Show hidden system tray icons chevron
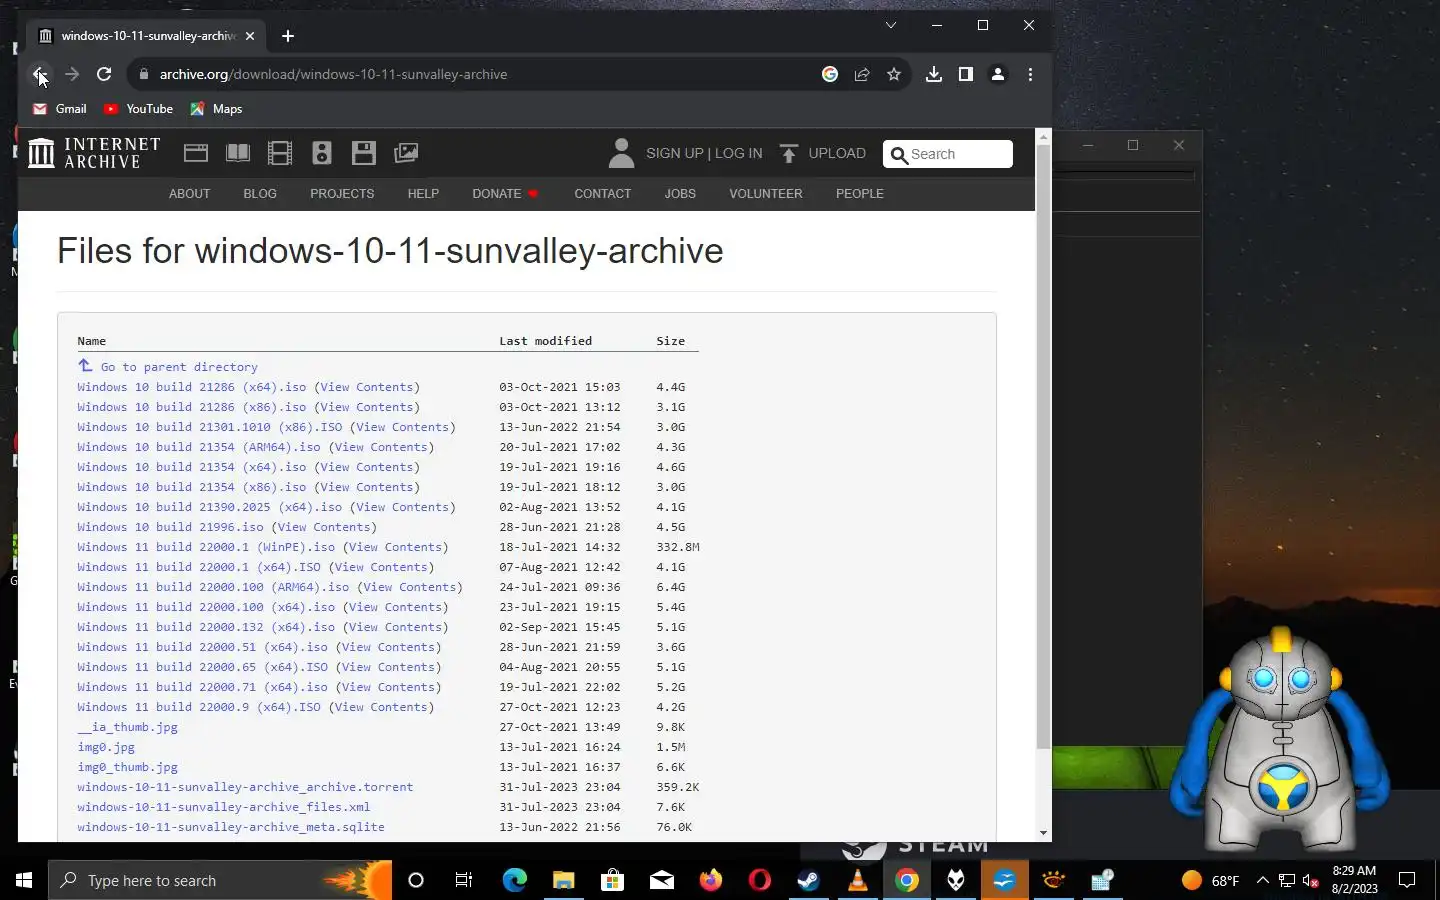This screenshot has width=1440, height=900. (1262, 880)
